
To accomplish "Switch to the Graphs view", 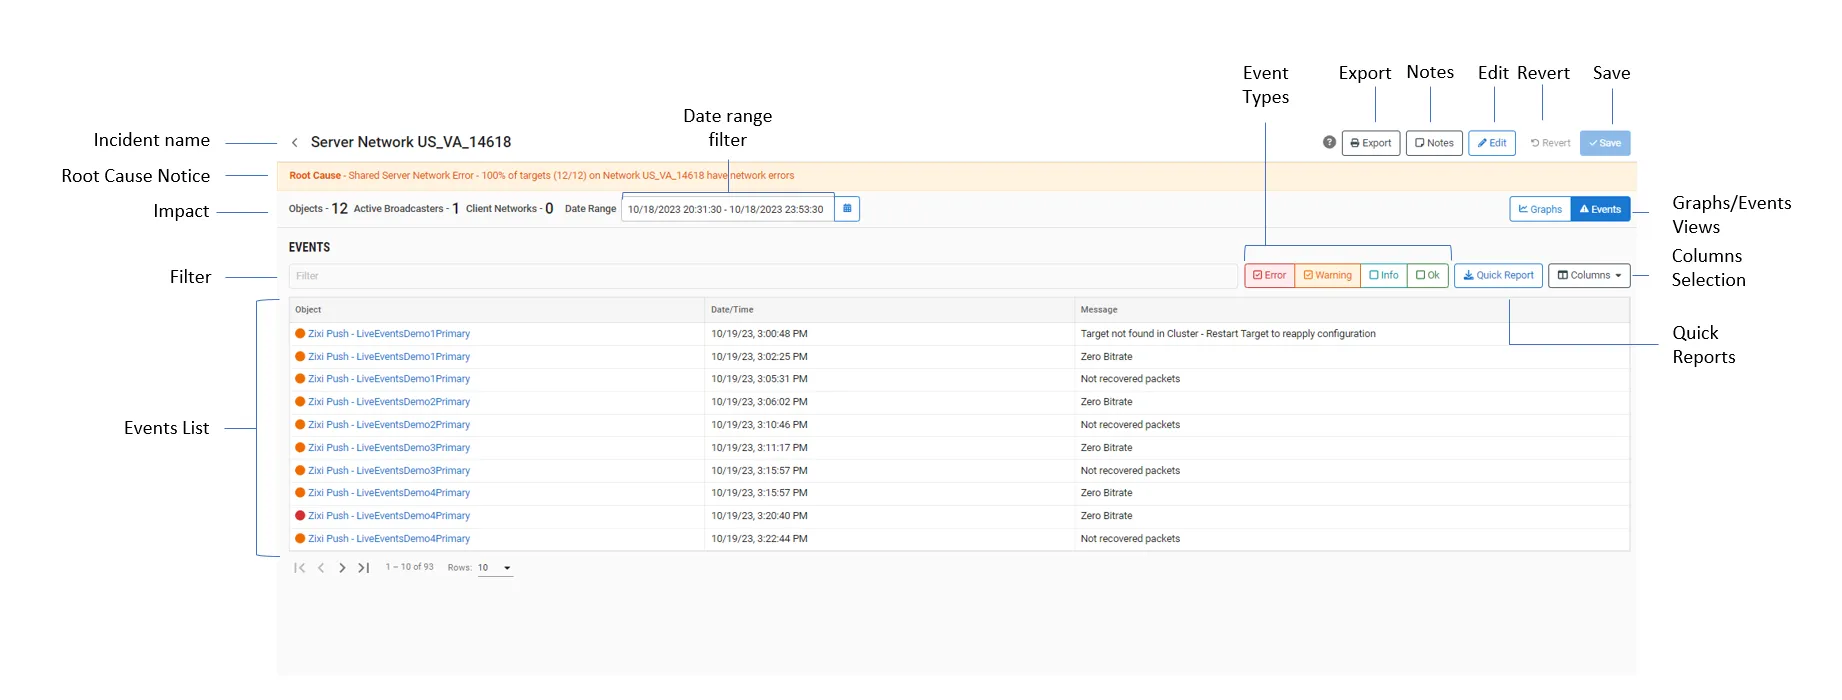I will 1540,209.
